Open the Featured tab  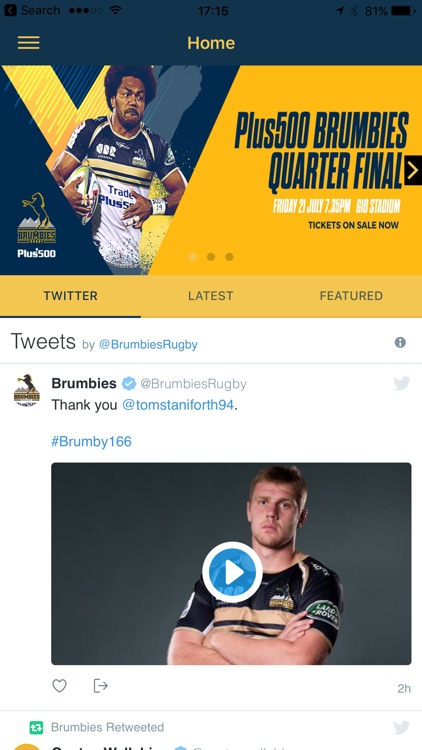coord(351,296)
